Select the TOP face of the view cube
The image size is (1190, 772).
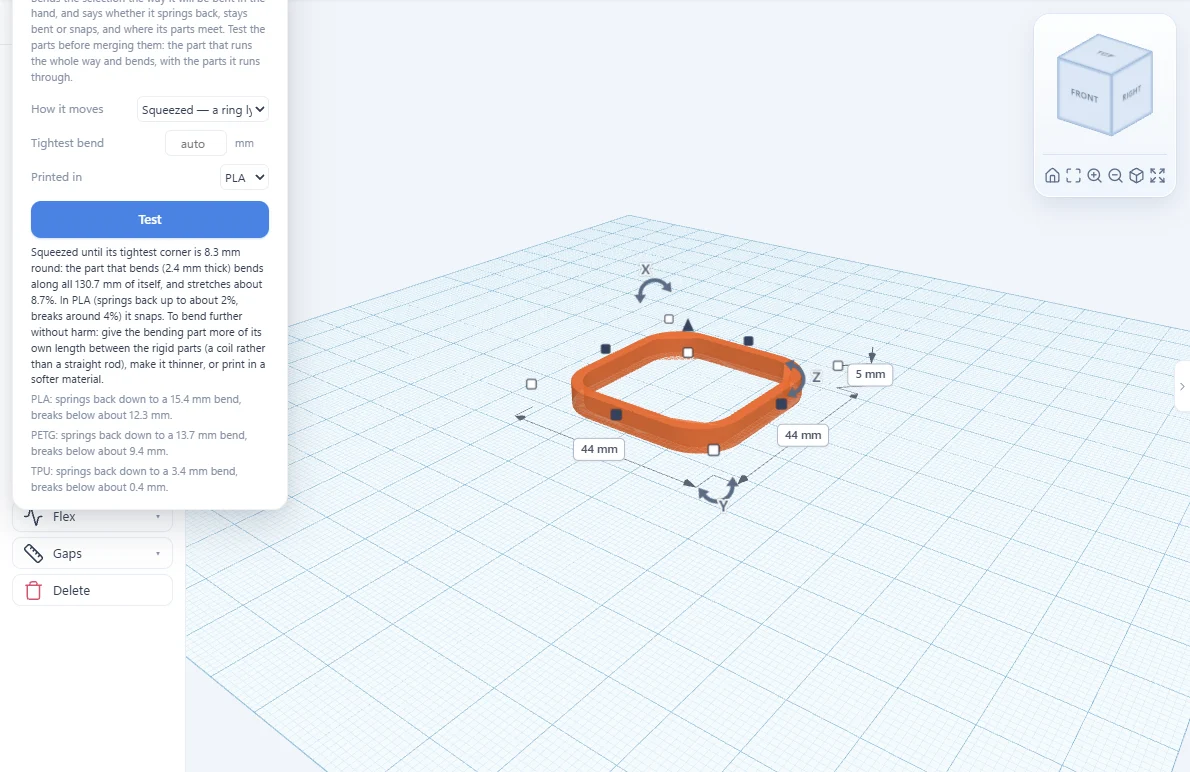(x=1106, y=54)
